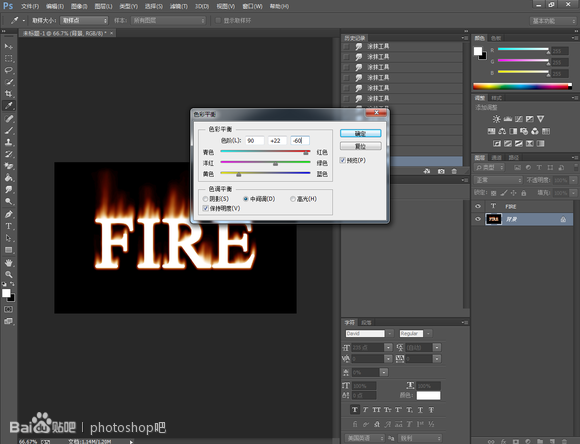580x444 pixels.
Task: Open the Sample Size dropdown
Action: coord(84,20)
